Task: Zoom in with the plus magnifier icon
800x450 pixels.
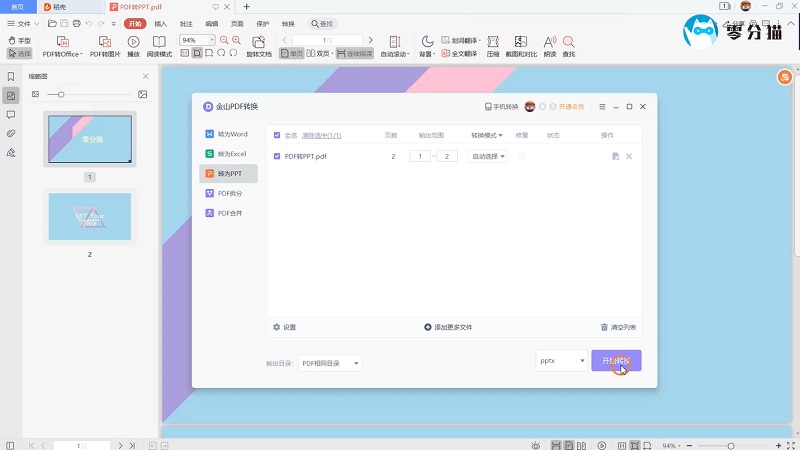Action: [236, 40]
